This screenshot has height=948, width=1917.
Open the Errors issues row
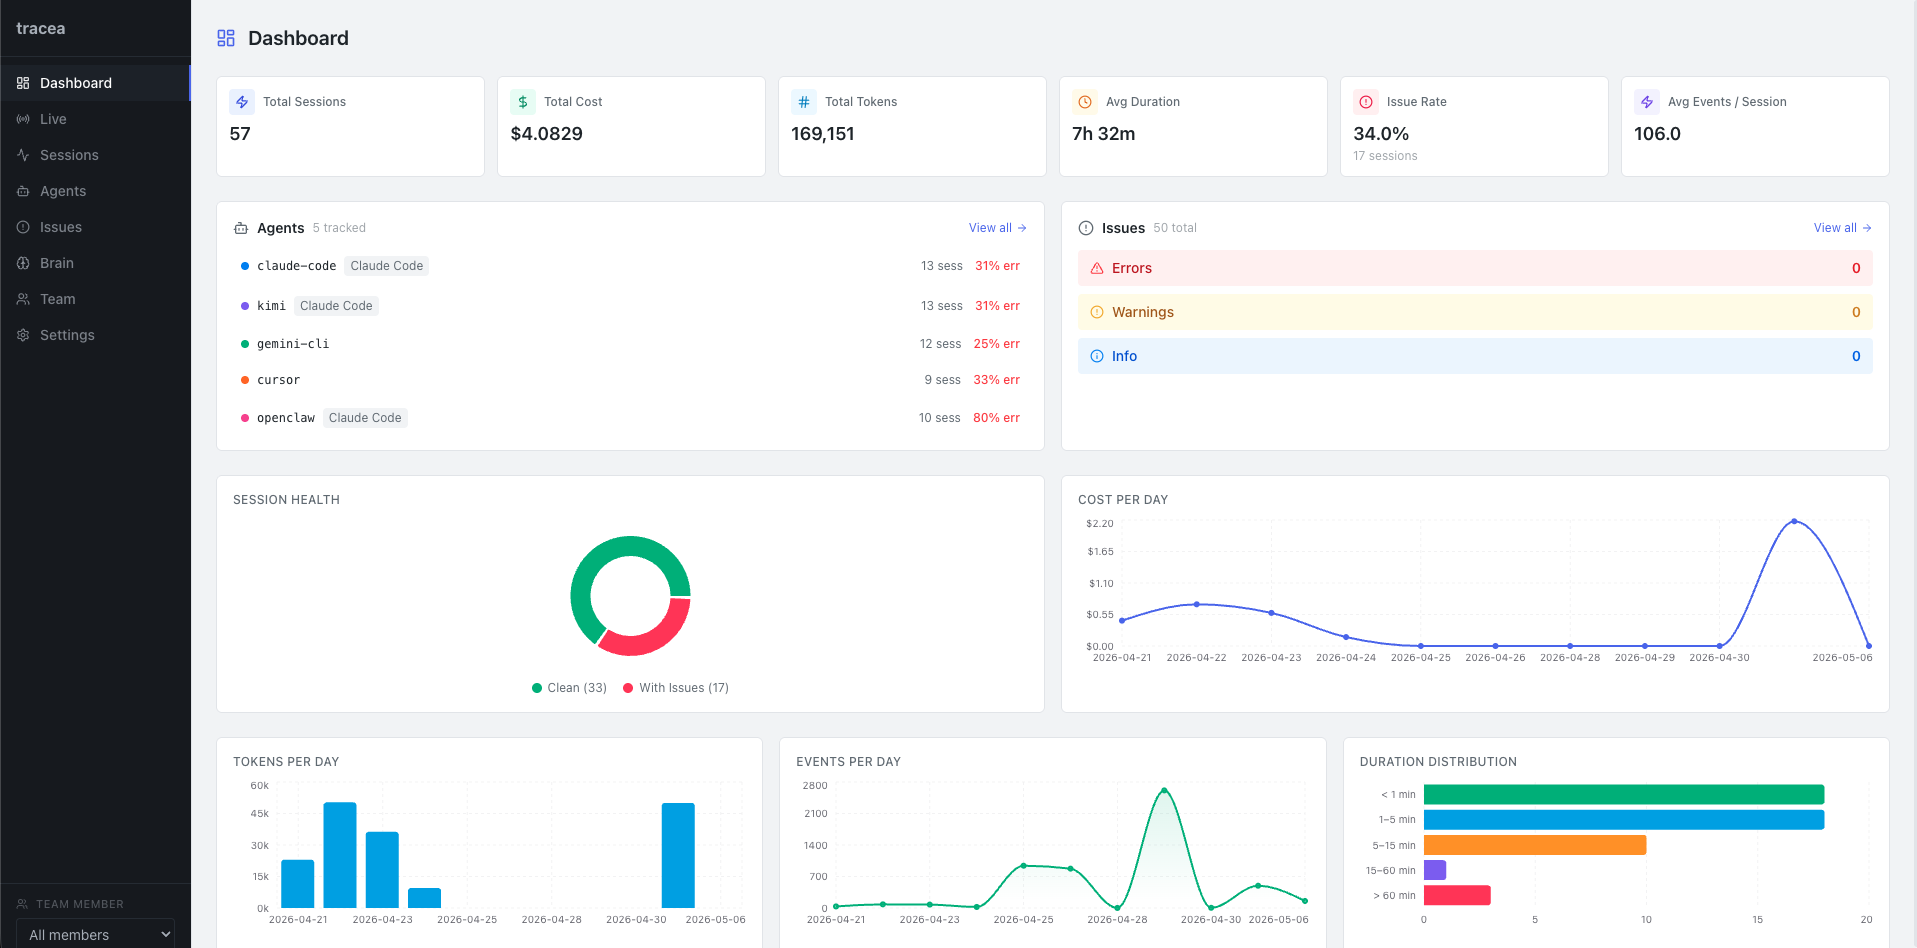(x=1475, y=268)
